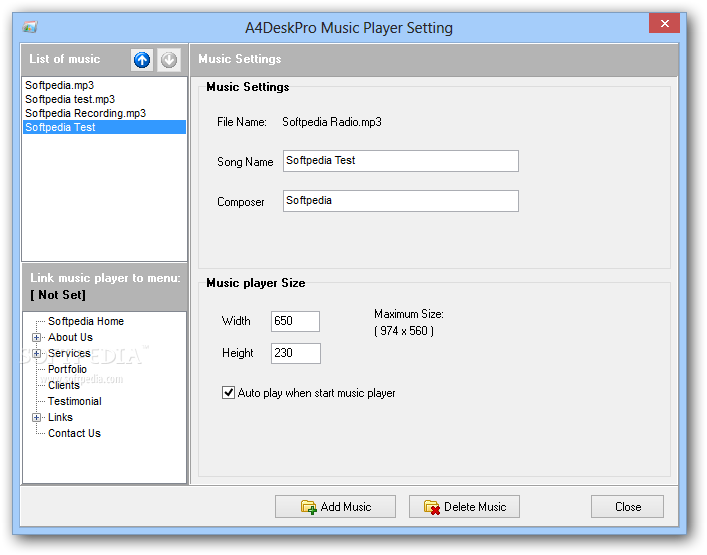This screenshot has height=555, width=707.
Task: Select Softpedia Home in menu tree
Action: coord(86,321)
